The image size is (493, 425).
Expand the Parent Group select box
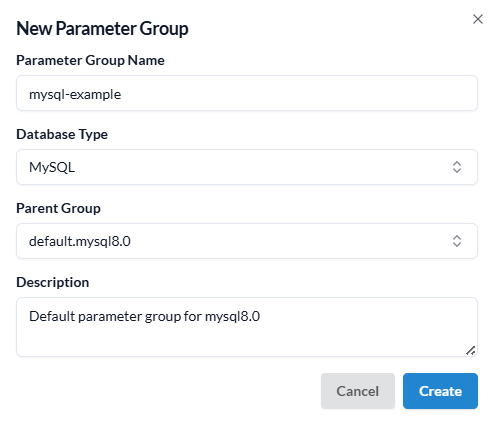click(247, 241)
